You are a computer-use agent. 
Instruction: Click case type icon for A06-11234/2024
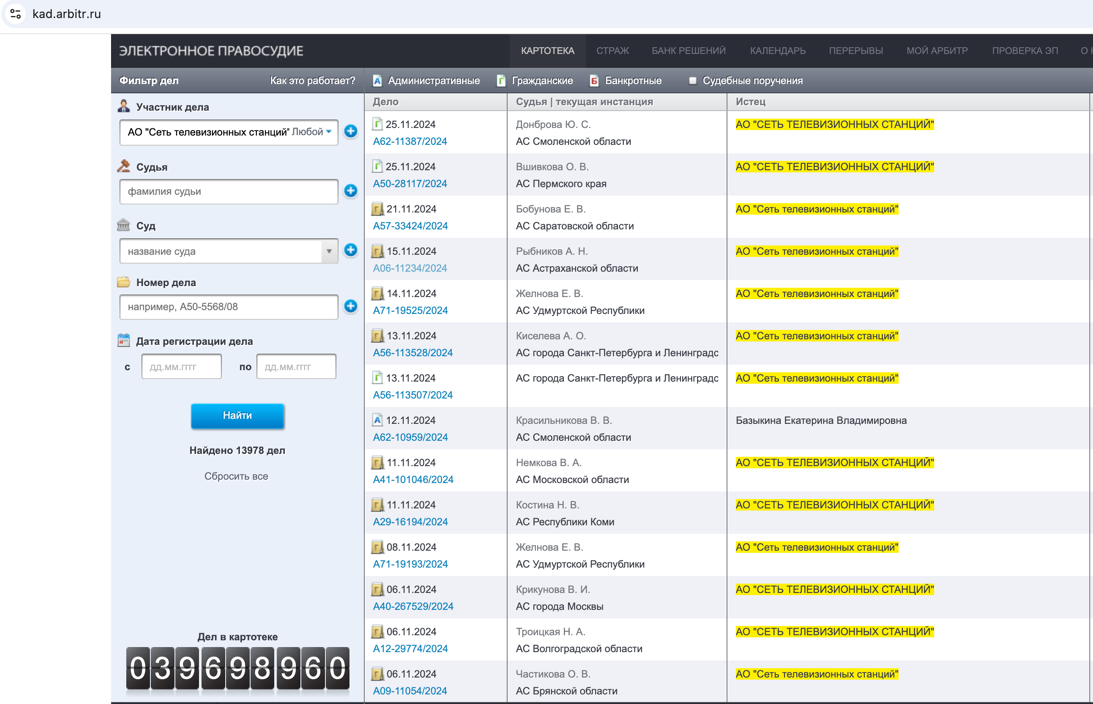378,252
